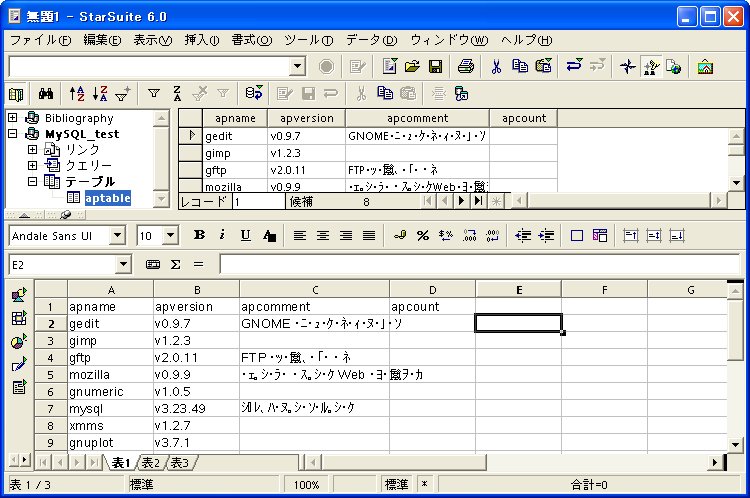Screen dimensions: 750x498
Task: Click the Cut scissors icon in main toolbar
Action: (496, 66)
